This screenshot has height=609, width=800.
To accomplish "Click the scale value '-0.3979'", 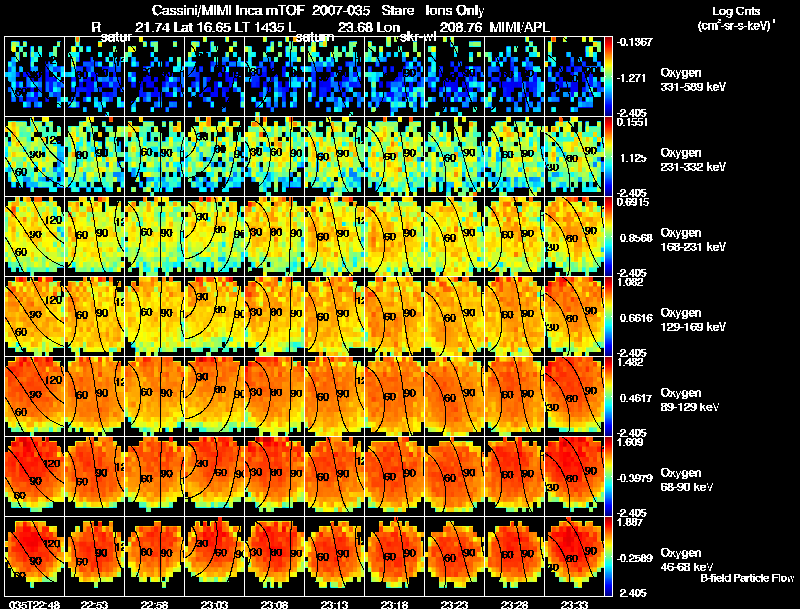I will click(x=634, y=478).
